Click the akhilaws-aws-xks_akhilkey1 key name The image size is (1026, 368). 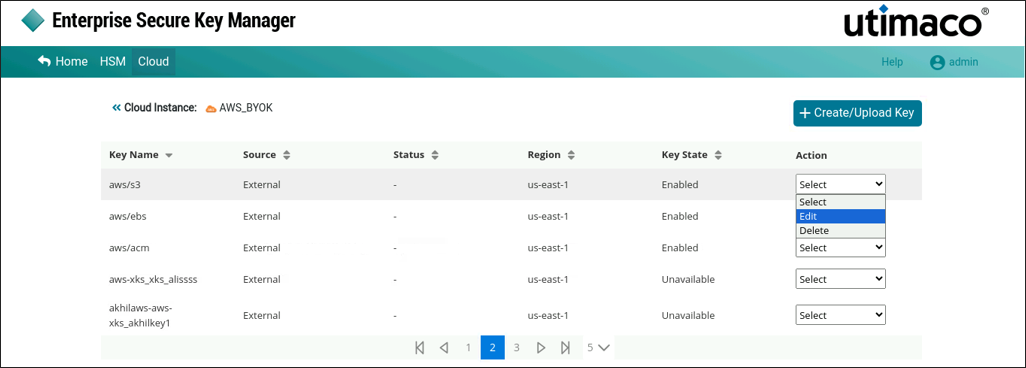tap(142, 315)
